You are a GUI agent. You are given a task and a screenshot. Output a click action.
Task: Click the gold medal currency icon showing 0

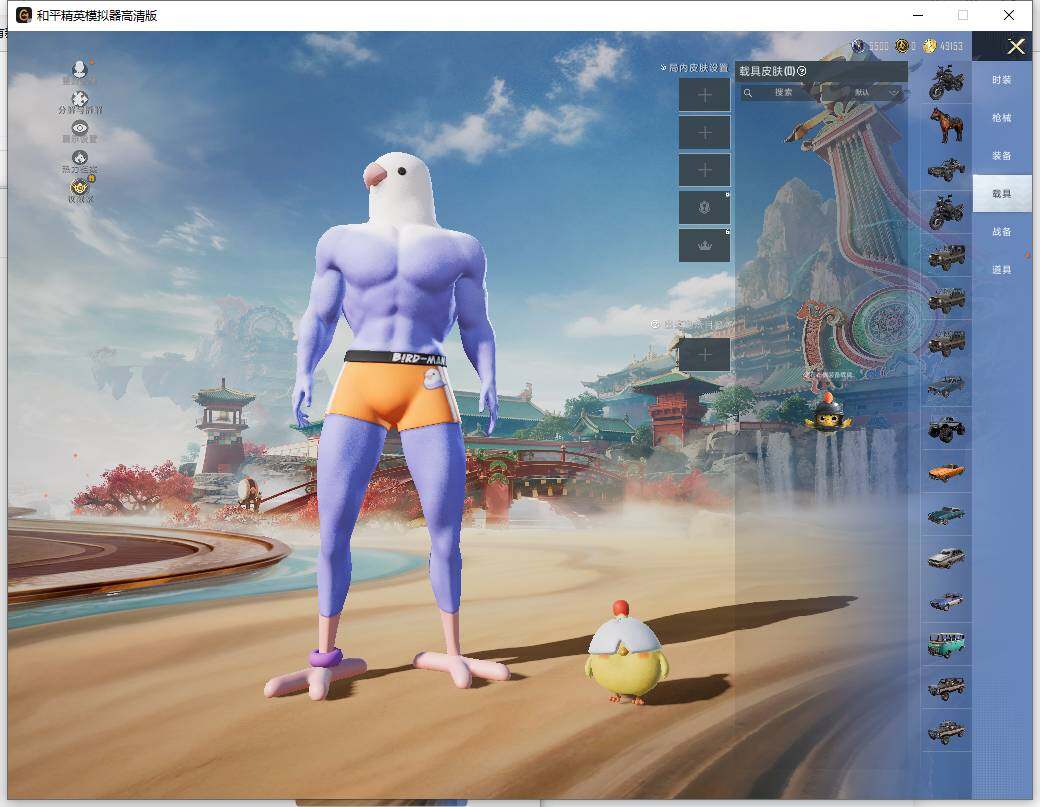point(902,46)
